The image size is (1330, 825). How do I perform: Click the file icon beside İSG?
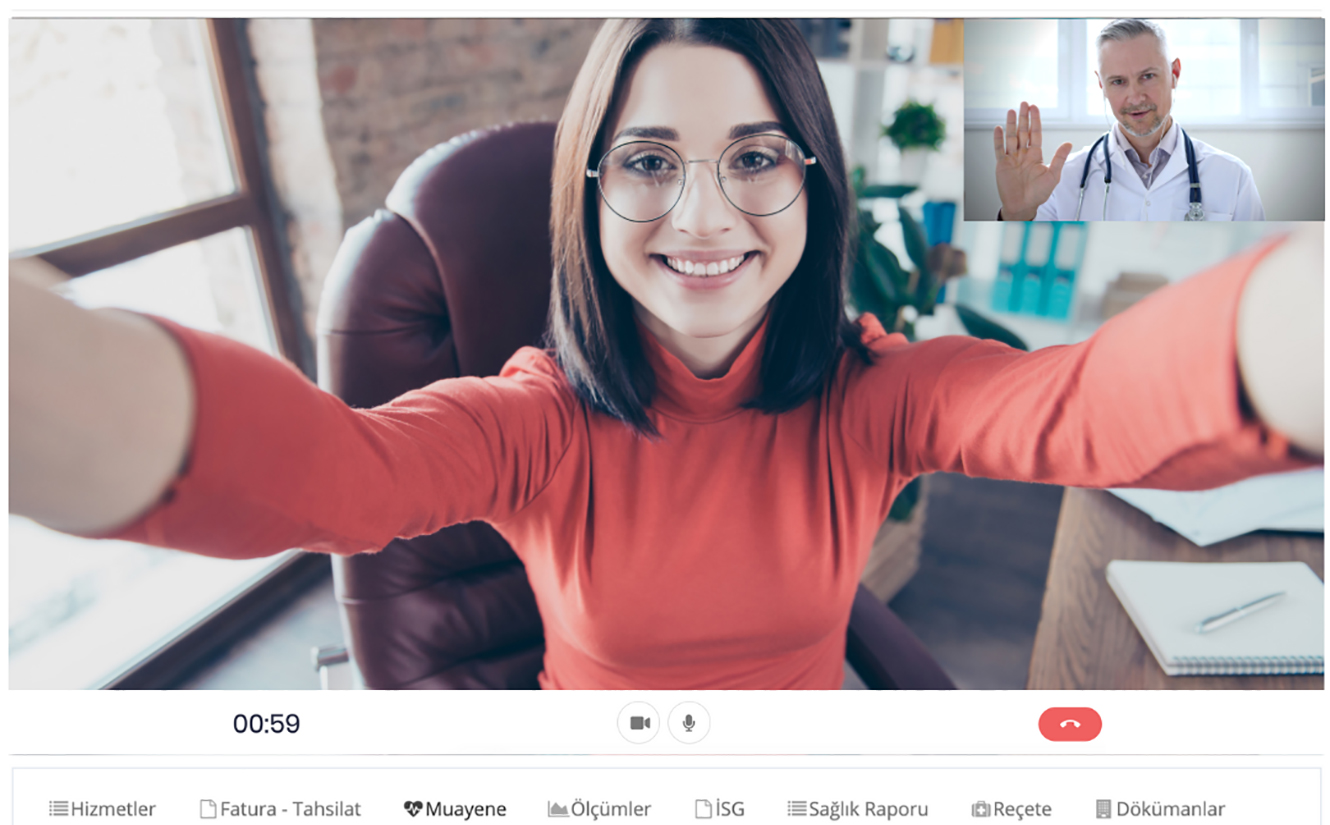coord(704,809)
